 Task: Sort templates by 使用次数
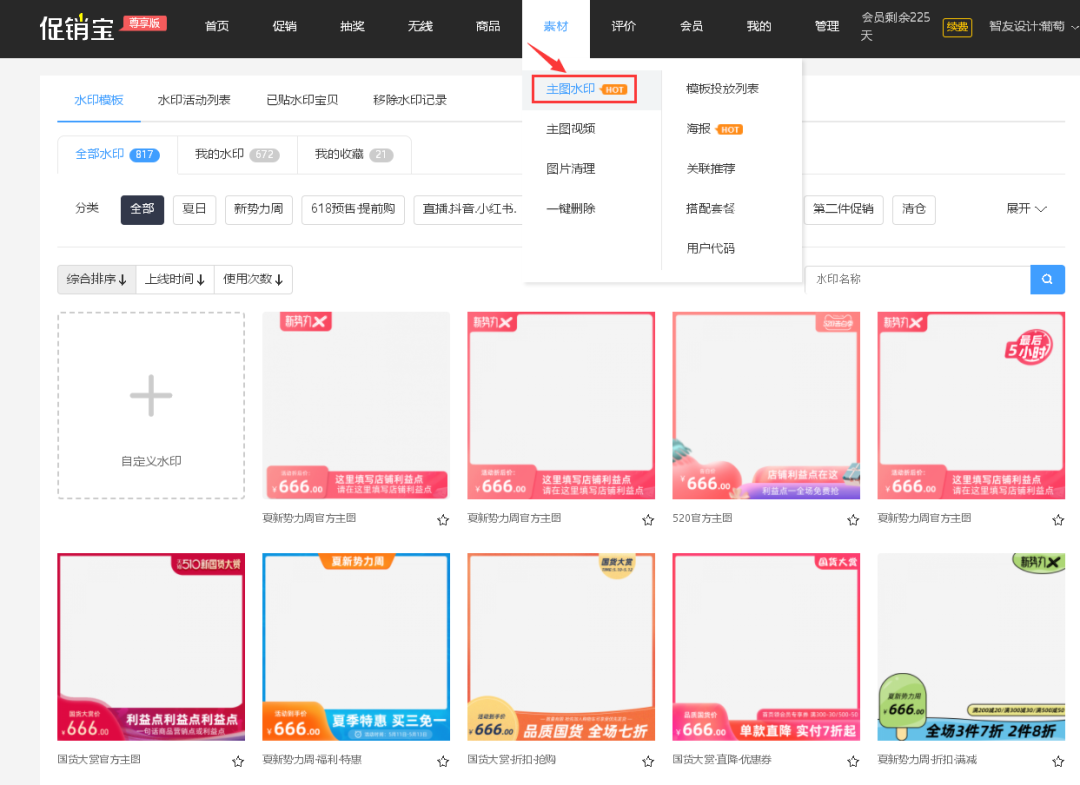click(x=253, y=280)
